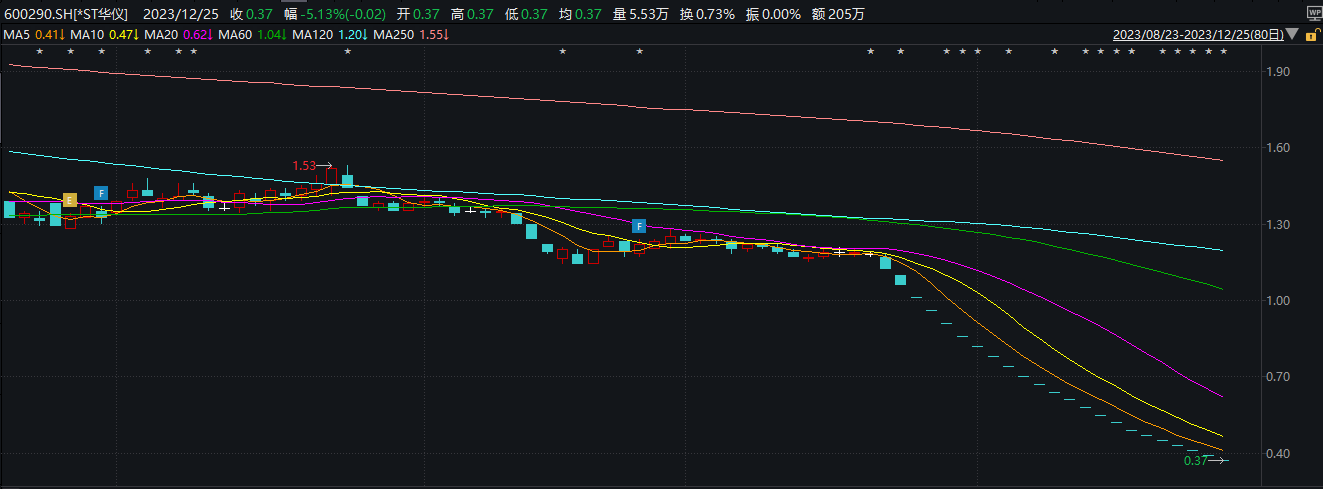Click the red 1.53 high price label

(x=304, y=165)
